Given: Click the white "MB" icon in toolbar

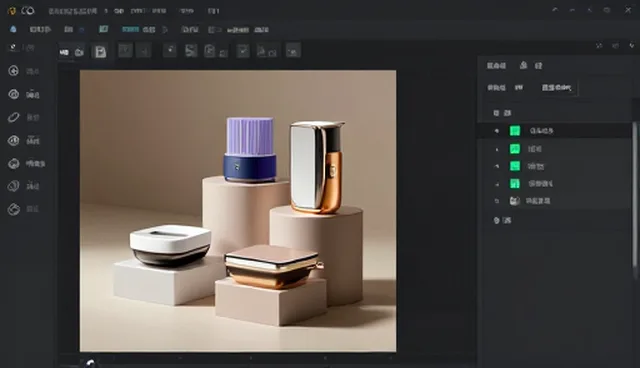Looking at the screenshot, I should click(64, 52).
